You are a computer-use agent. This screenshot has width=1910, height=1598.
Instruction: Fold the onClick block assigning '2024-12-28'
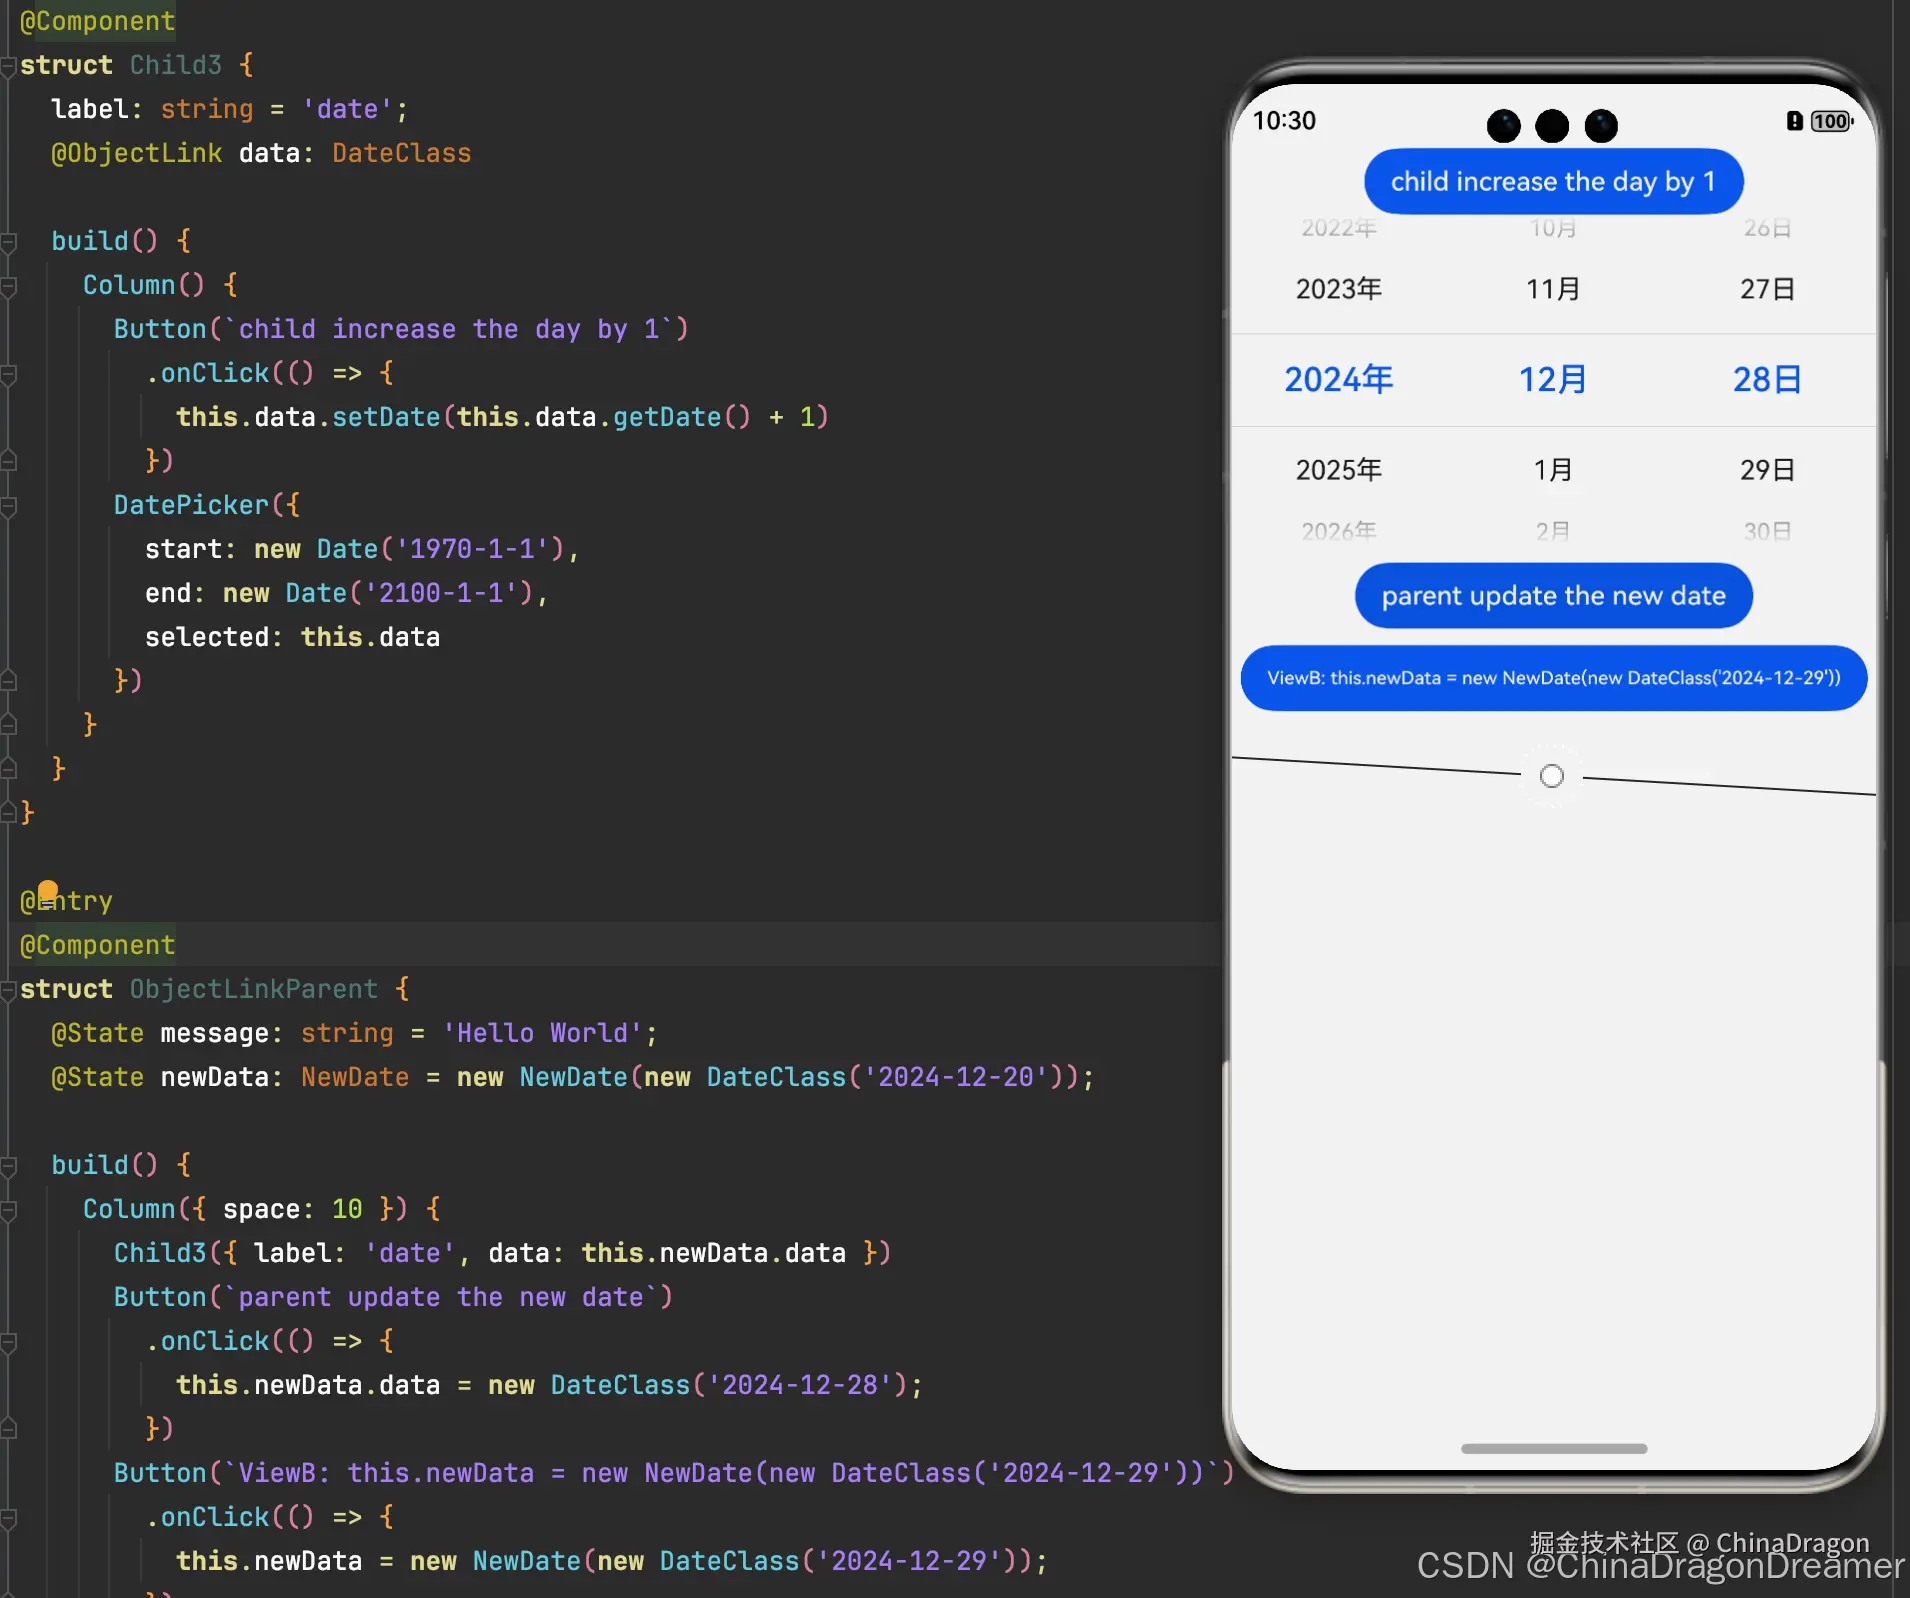(x=9, y=1342)
